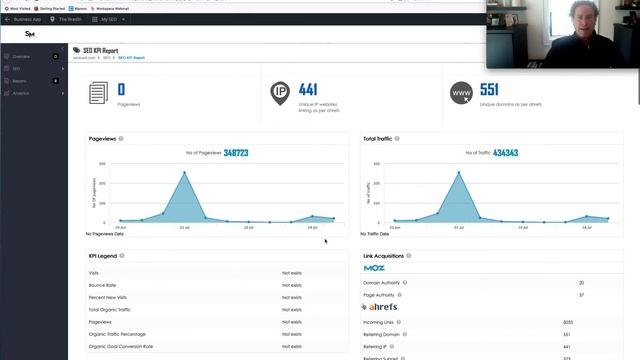The image size is (640, 360).
Task: Expand the My SEO dropdown arrow
Action: pyautogui.click(x=123, y=19)
